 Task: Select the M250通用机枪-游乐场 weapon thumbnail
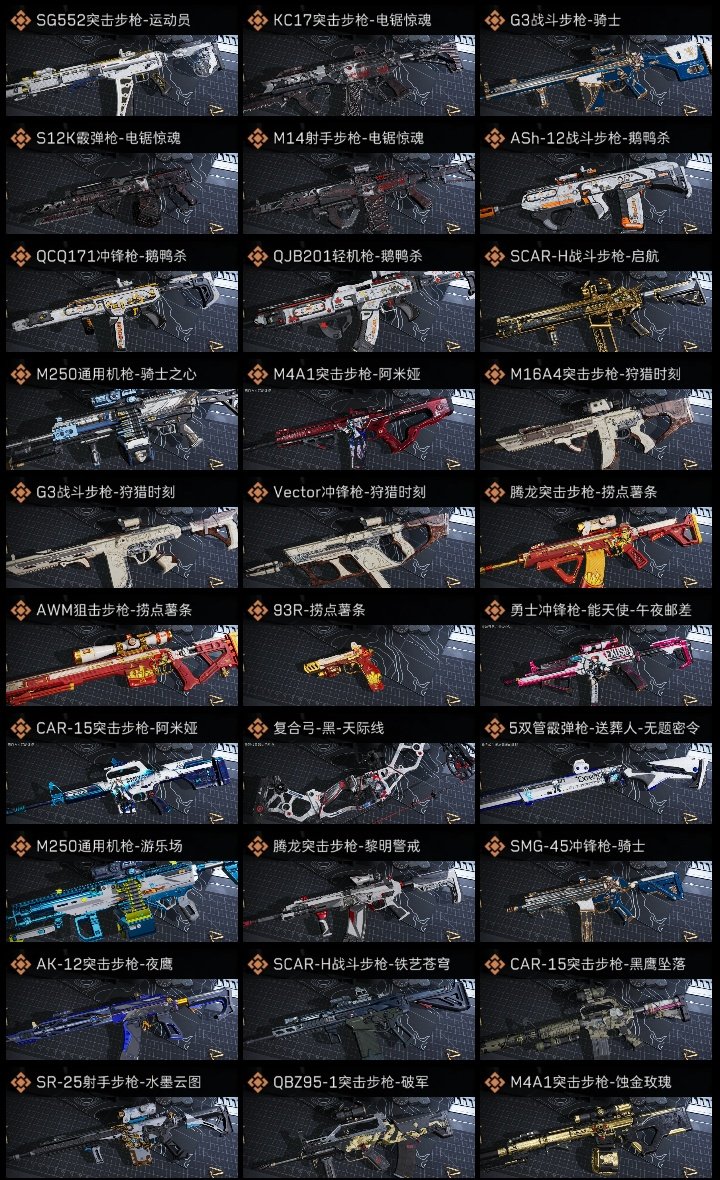pos(122,901)
